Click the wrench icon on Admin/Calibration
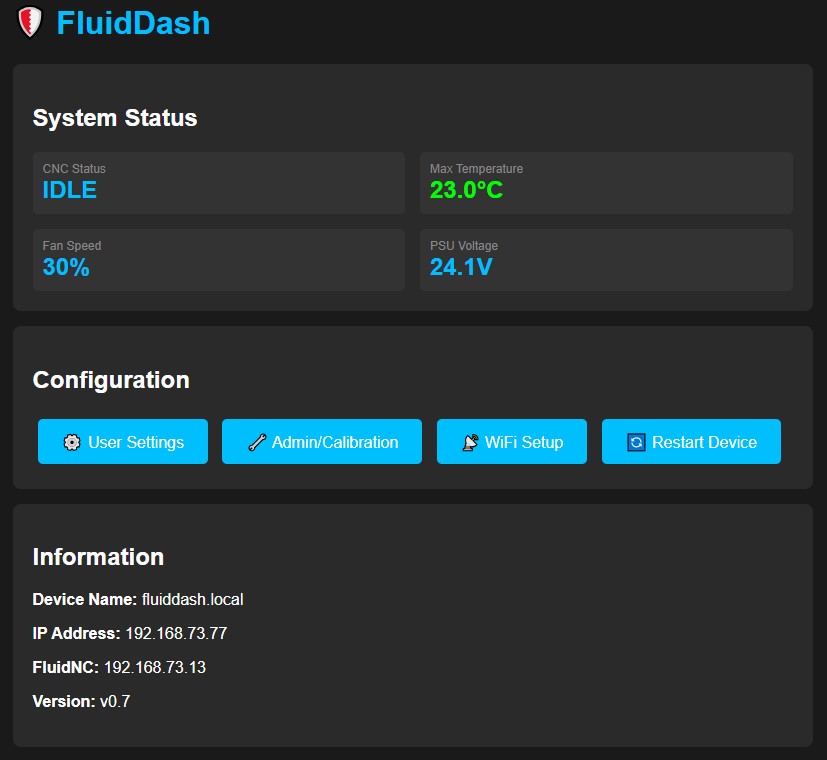This screenshot has height=760, width=827. click(257, 442)
